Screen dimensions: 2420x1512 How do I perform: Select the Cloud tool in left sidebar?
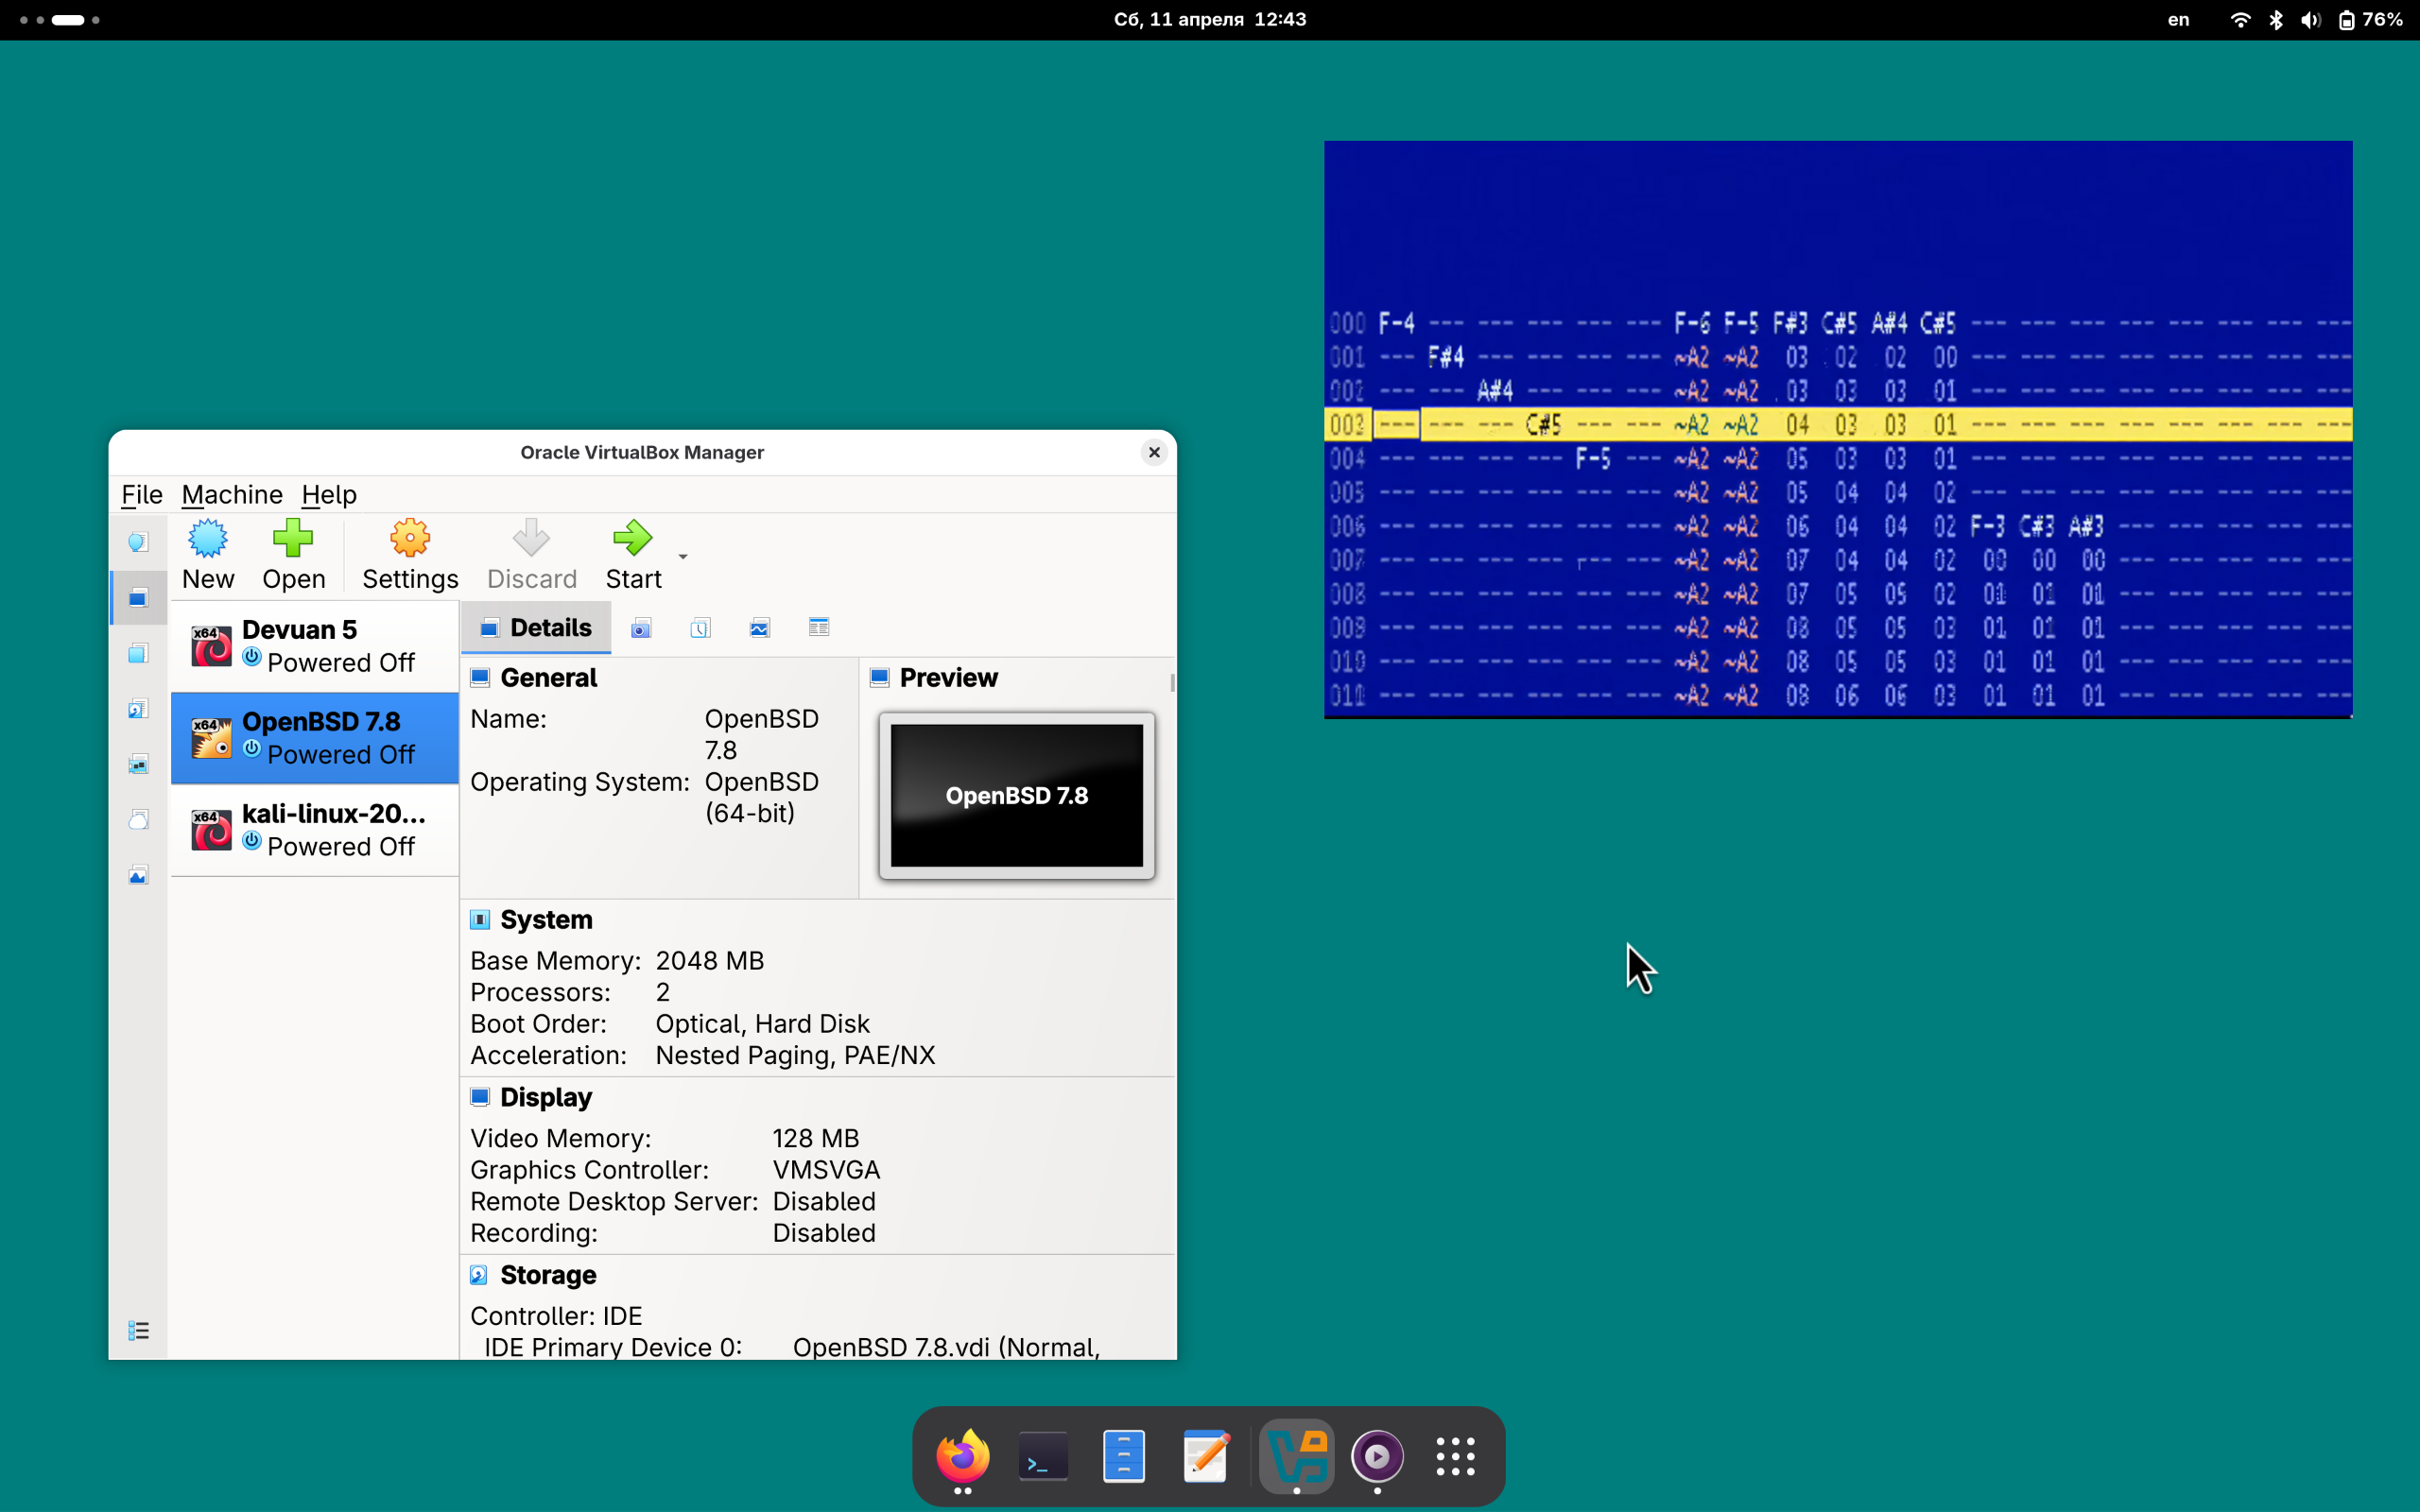[x=138, y=820]
